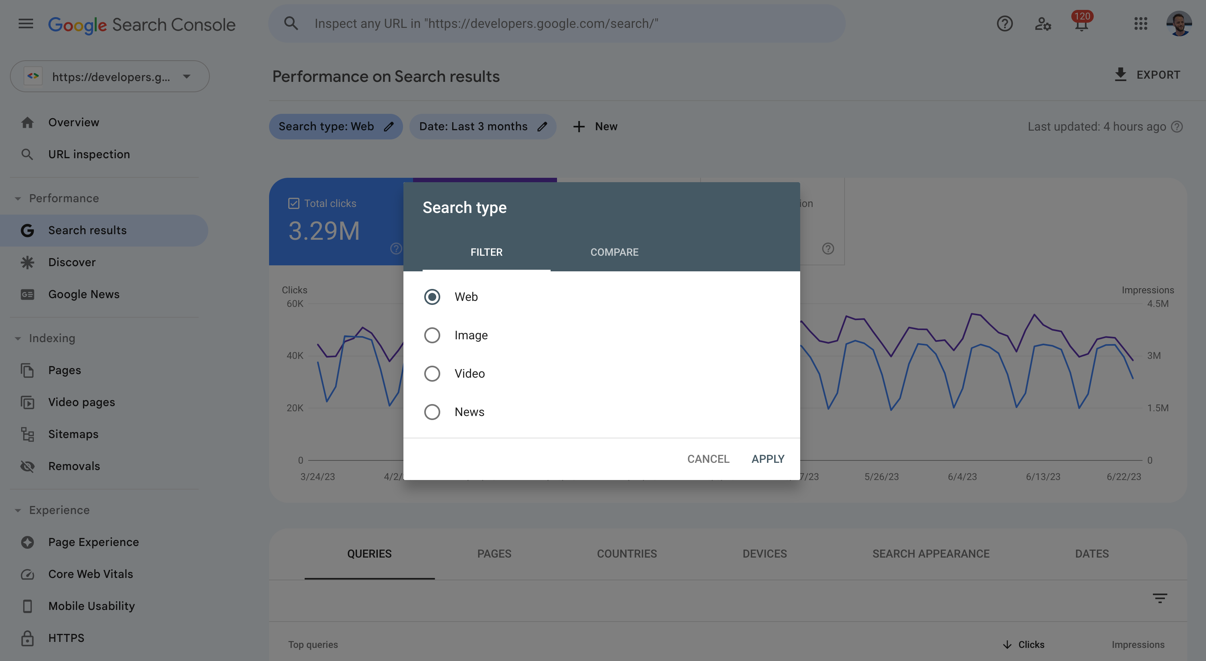
Task: Select the Video search type
Action: coord(432,373)
